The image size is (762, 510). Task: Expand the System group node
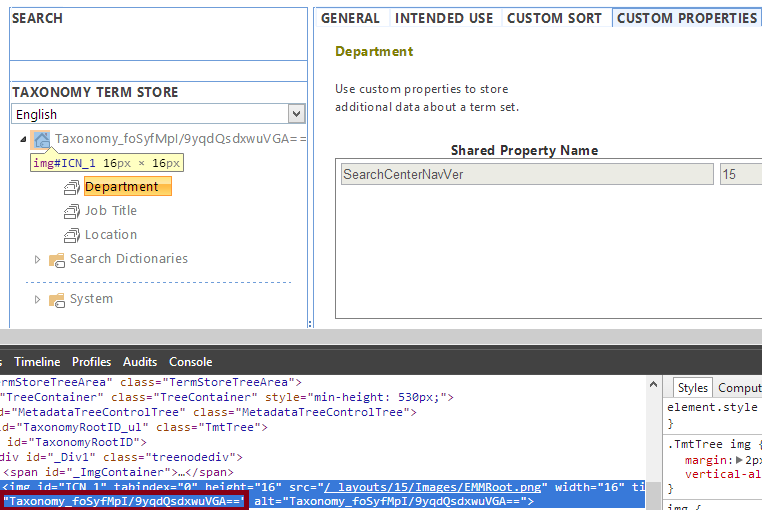click(x=38, y=300)
